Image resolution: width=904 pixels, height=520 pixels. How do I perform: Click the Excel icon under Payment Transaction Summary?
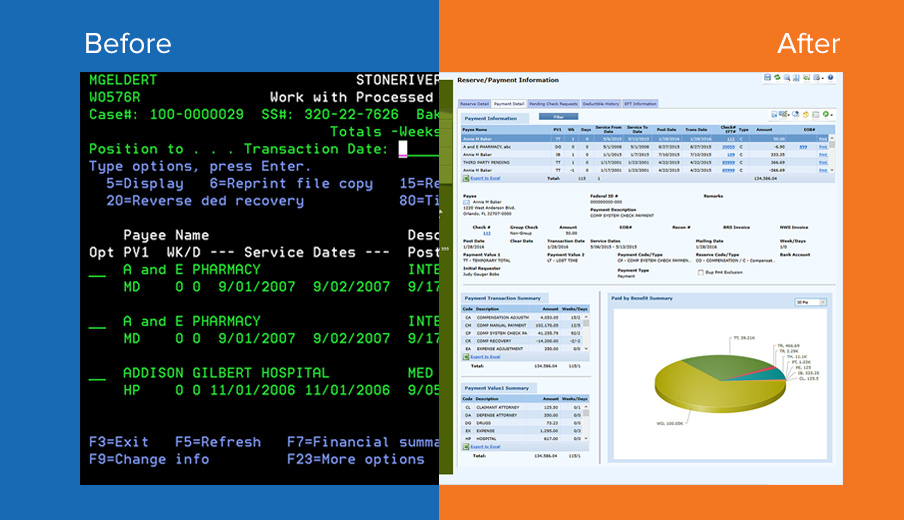coord(466,357)
